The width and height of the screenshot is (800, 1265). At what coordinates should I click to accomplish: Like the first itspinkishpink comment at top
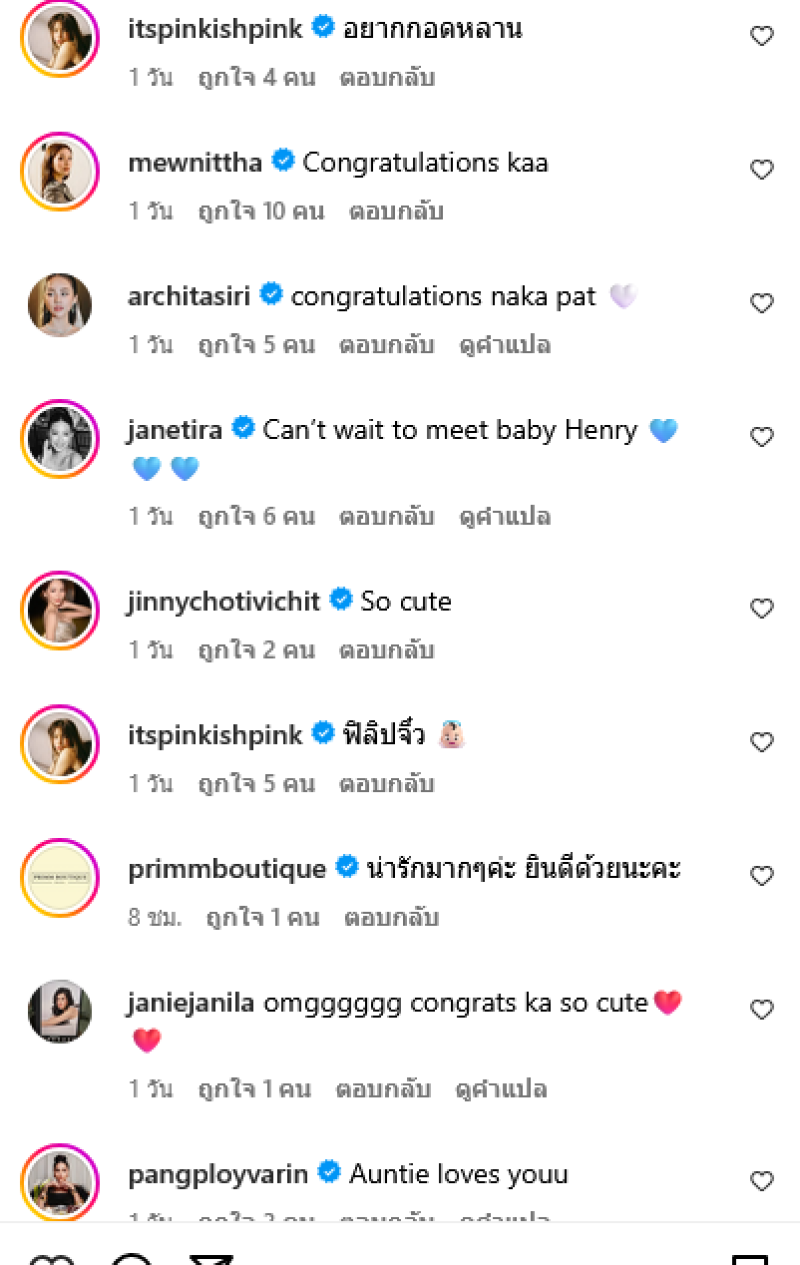(x=762, y=36)
